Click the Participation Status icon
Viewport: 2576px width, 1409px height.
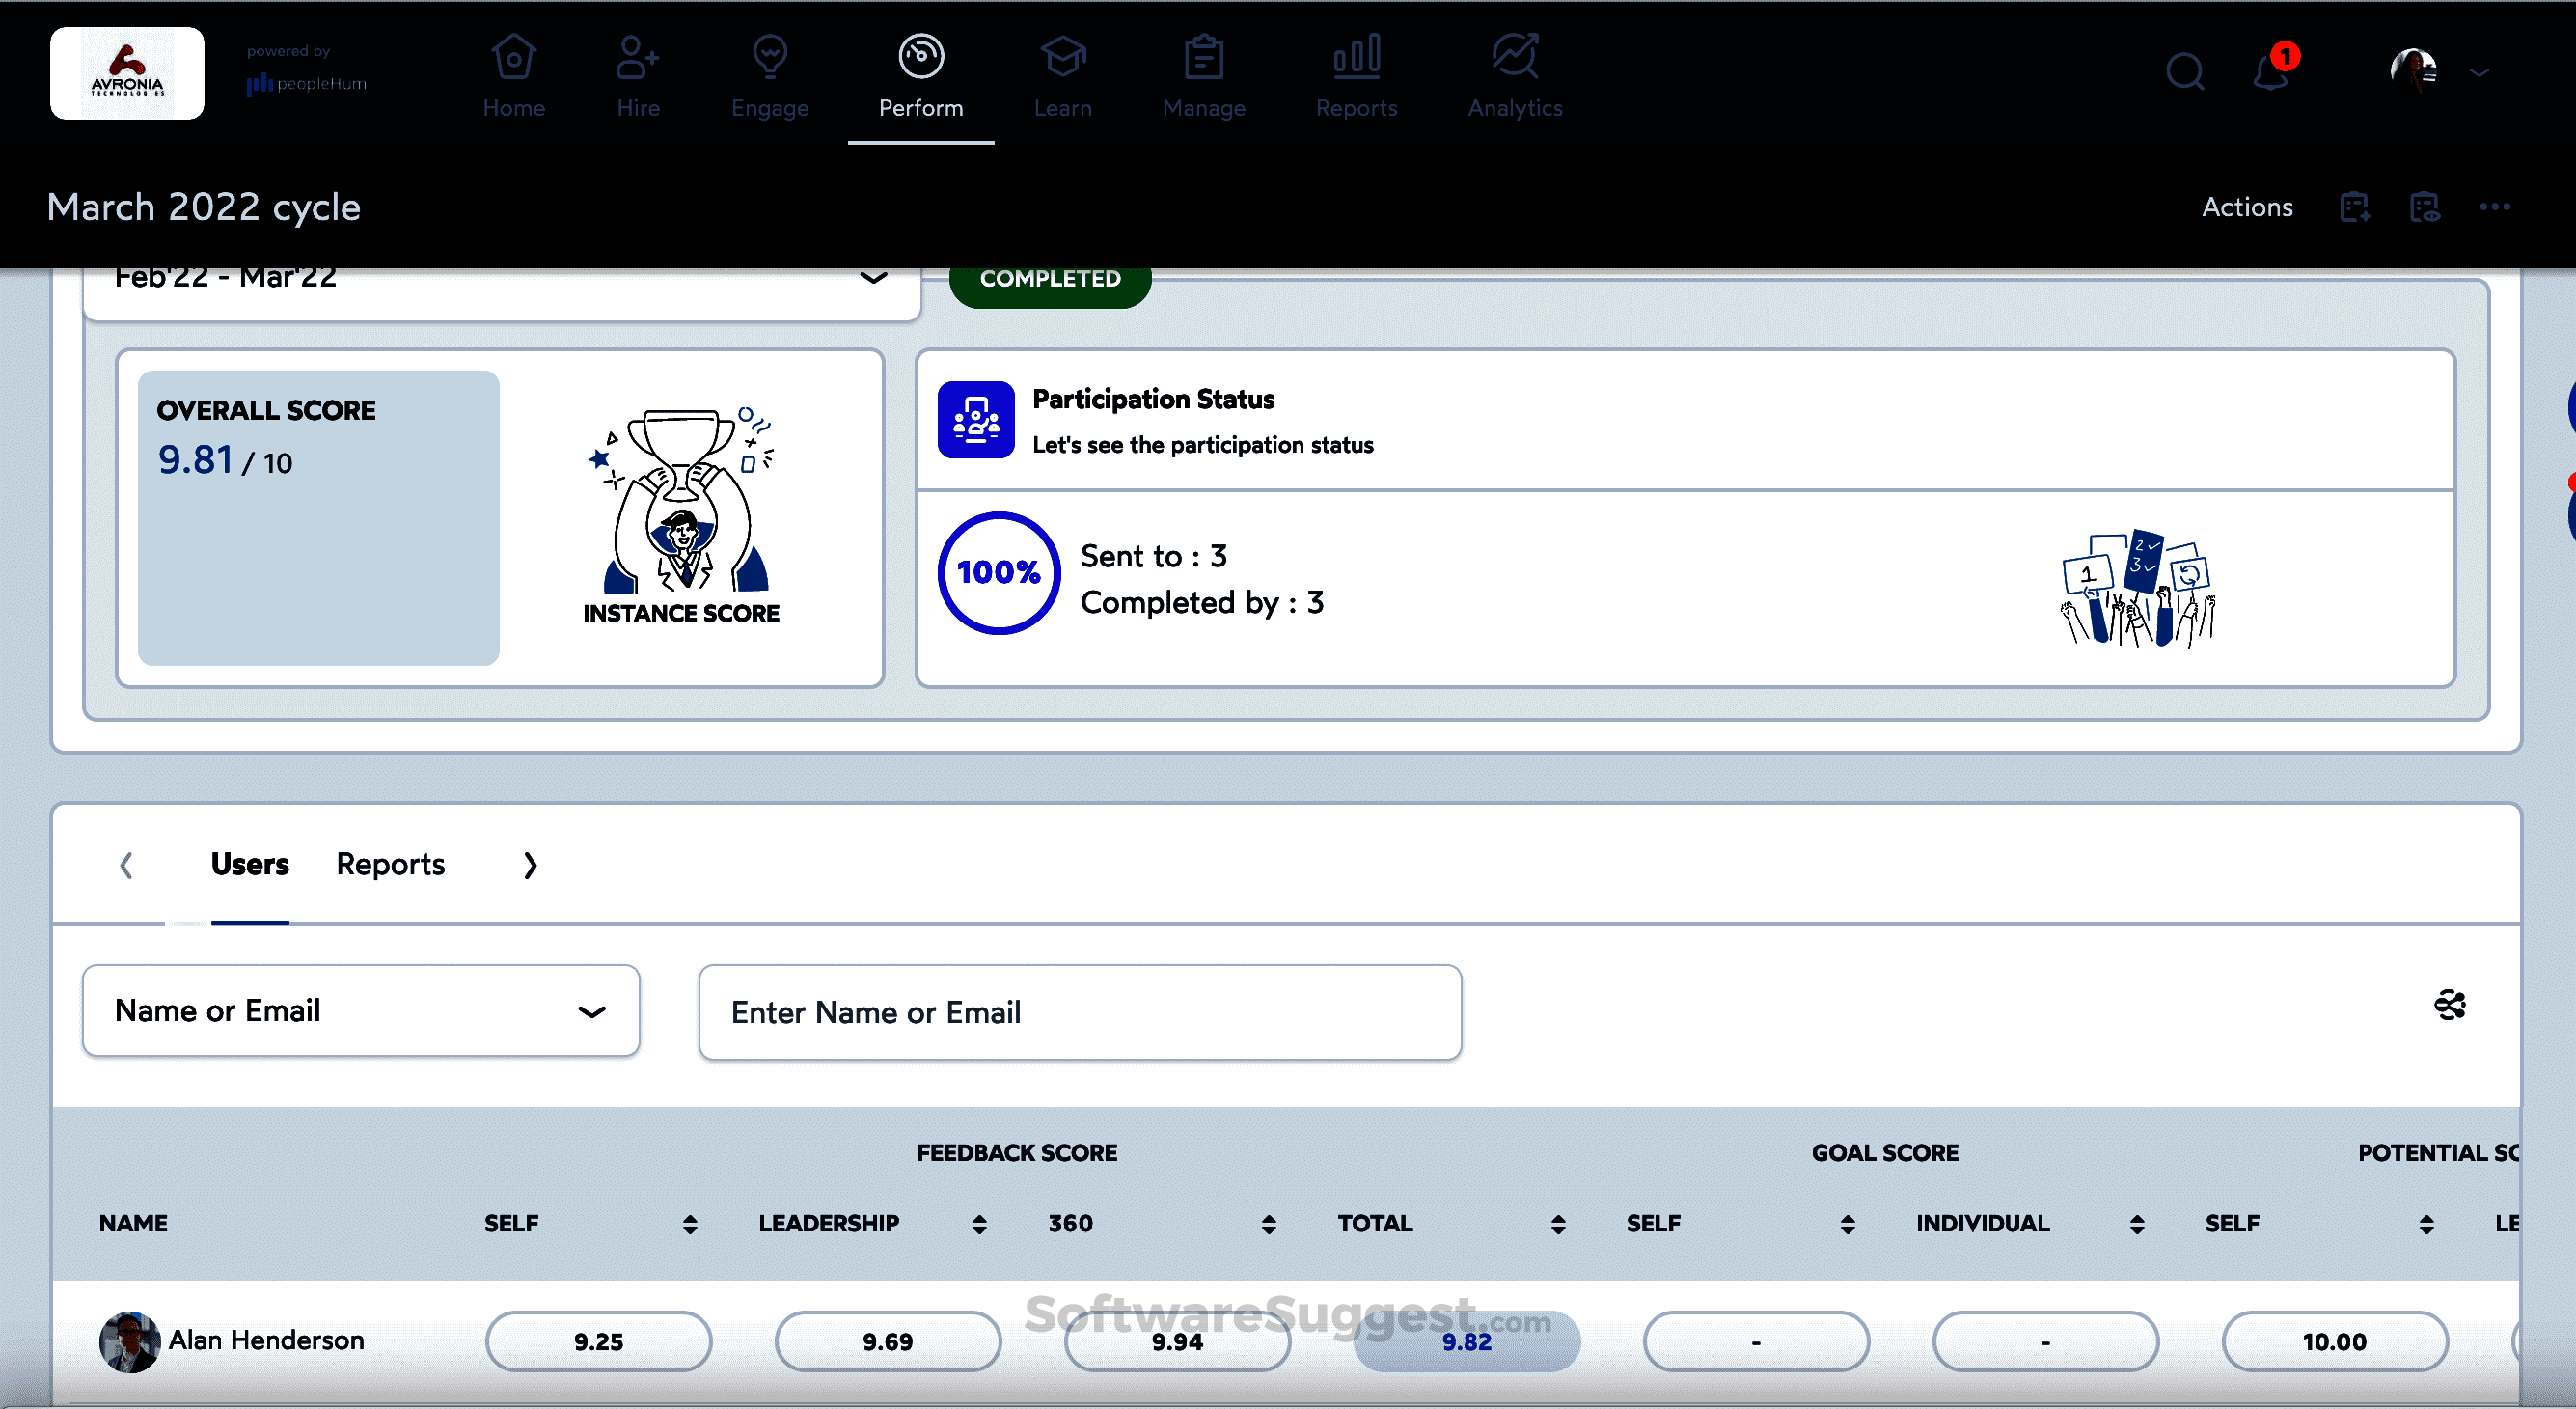[x=976, y=420]
